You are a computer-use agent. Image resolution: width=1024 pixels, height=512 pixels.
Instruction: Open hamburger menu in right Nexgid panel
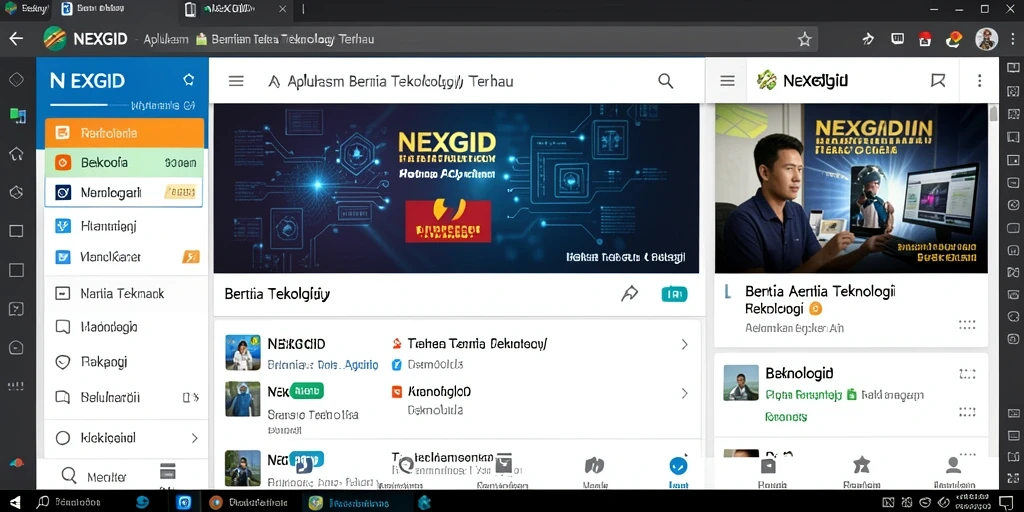[727, 81]
